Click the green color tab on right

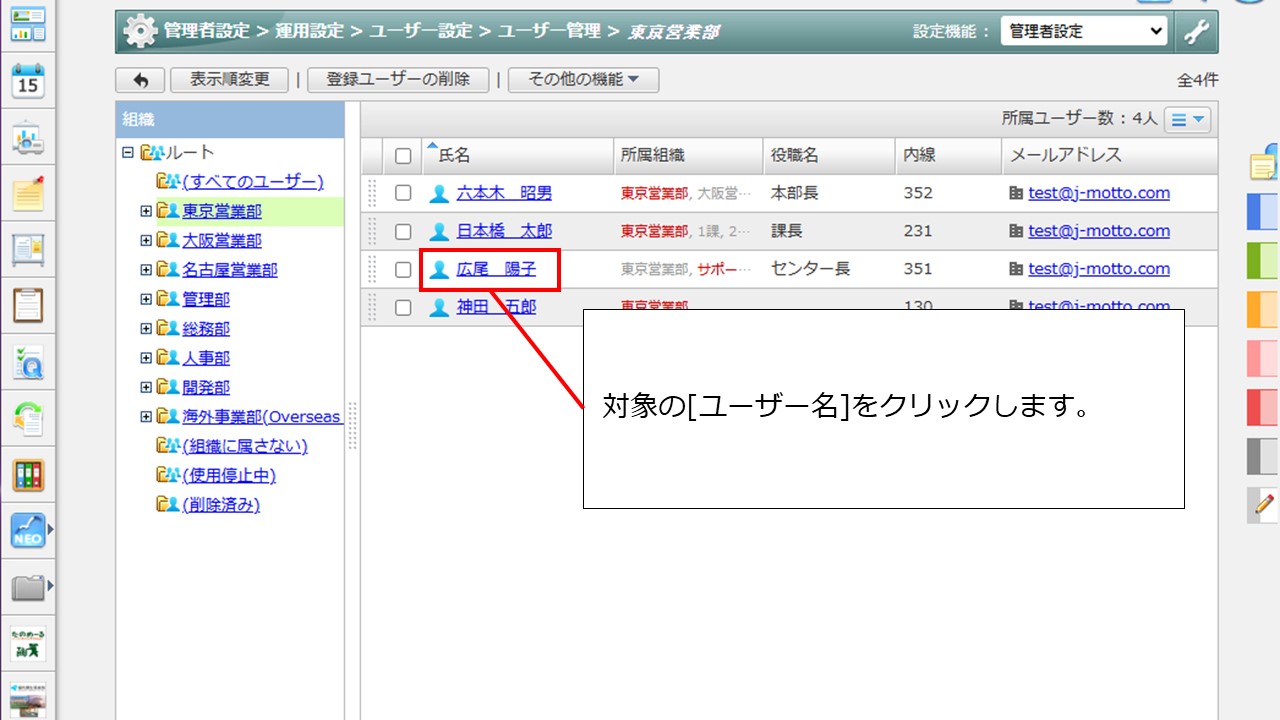1262,260
